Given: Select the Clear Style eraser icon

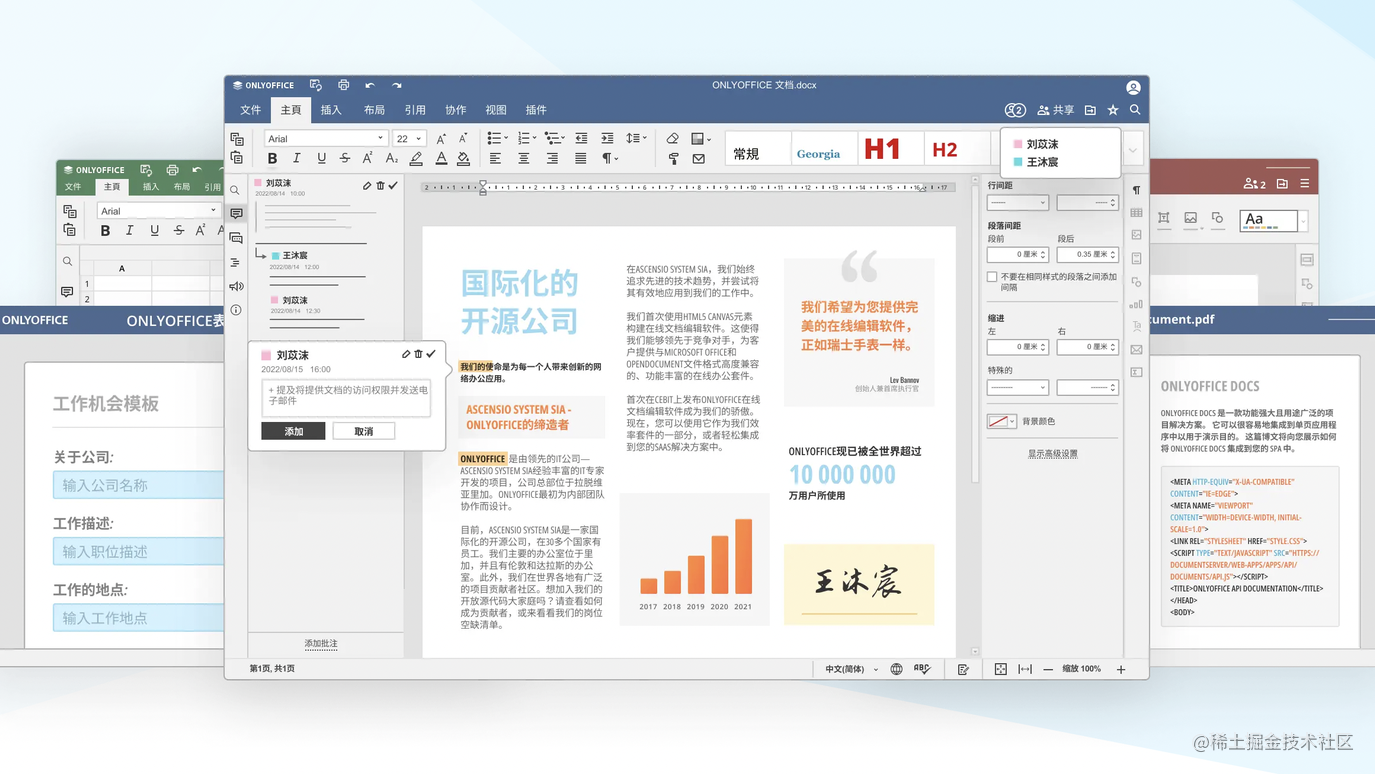Looking at the screenshot, I should pos(671,139).
